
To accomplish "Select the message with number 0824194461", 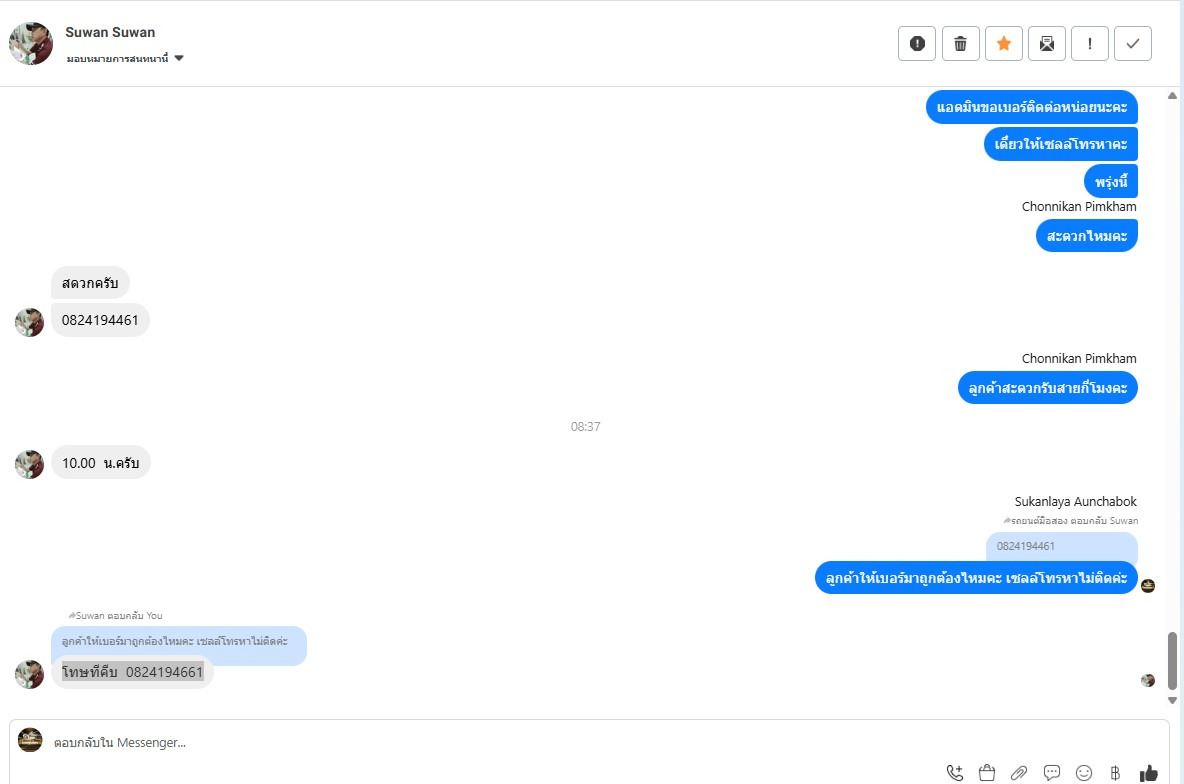I will [x=100, y=320].
